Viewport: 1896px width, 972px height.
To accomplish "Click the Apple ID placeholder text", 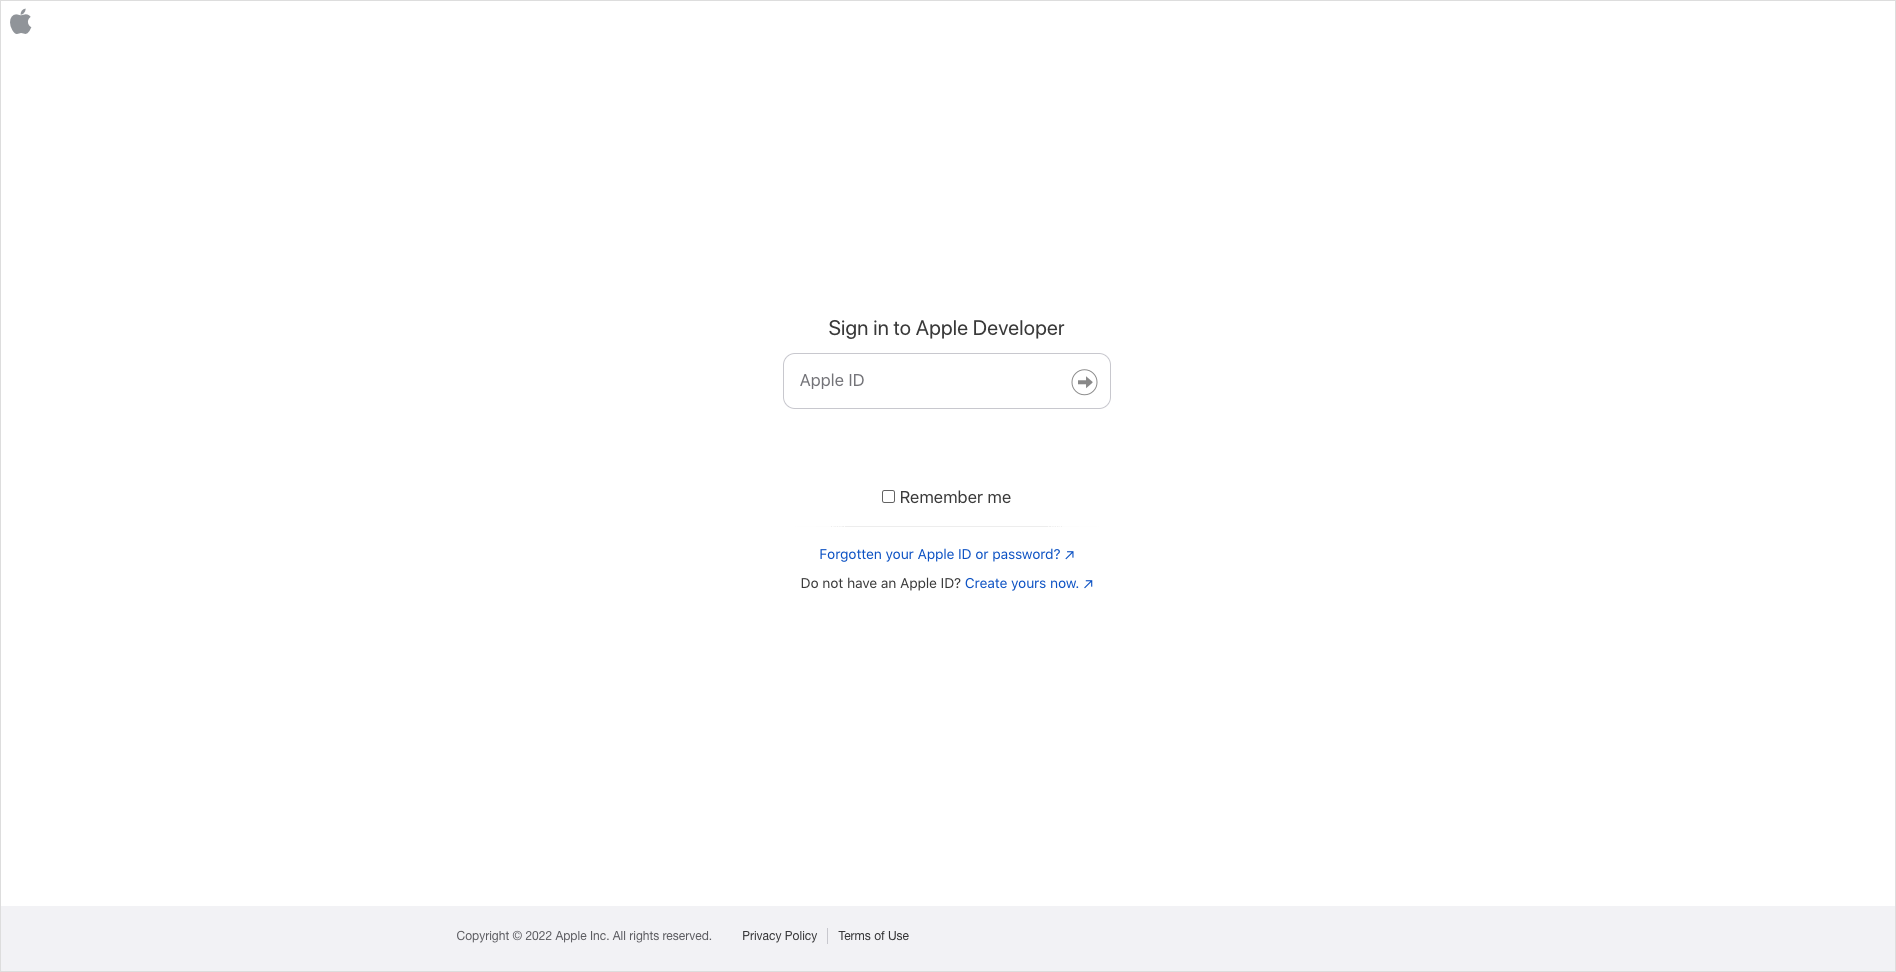I will click(832, 381).
